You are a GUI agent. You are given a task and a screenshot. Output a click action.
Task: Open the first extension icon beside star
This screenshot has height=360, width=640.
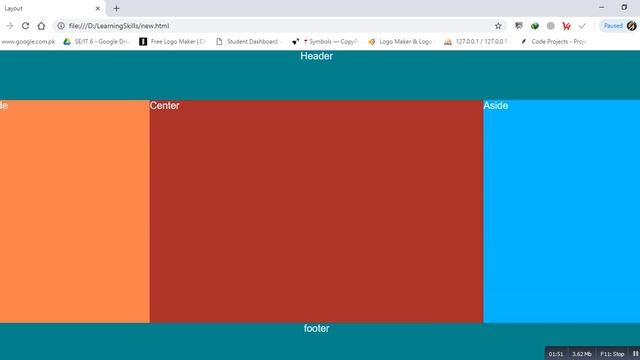coord(518,26)
